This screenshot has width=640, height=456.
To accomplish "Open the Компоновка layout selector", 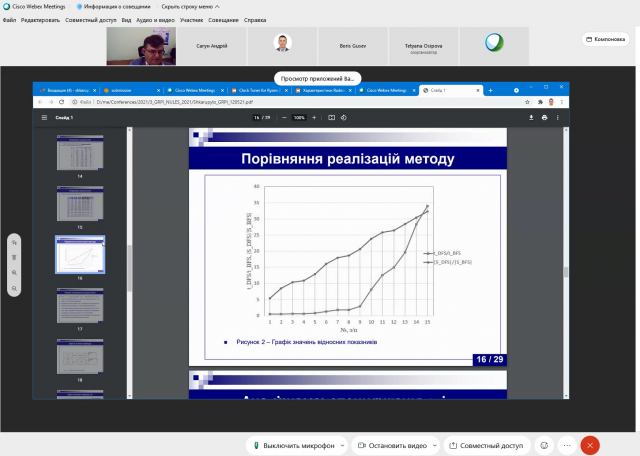I will [x=605, y=39].
